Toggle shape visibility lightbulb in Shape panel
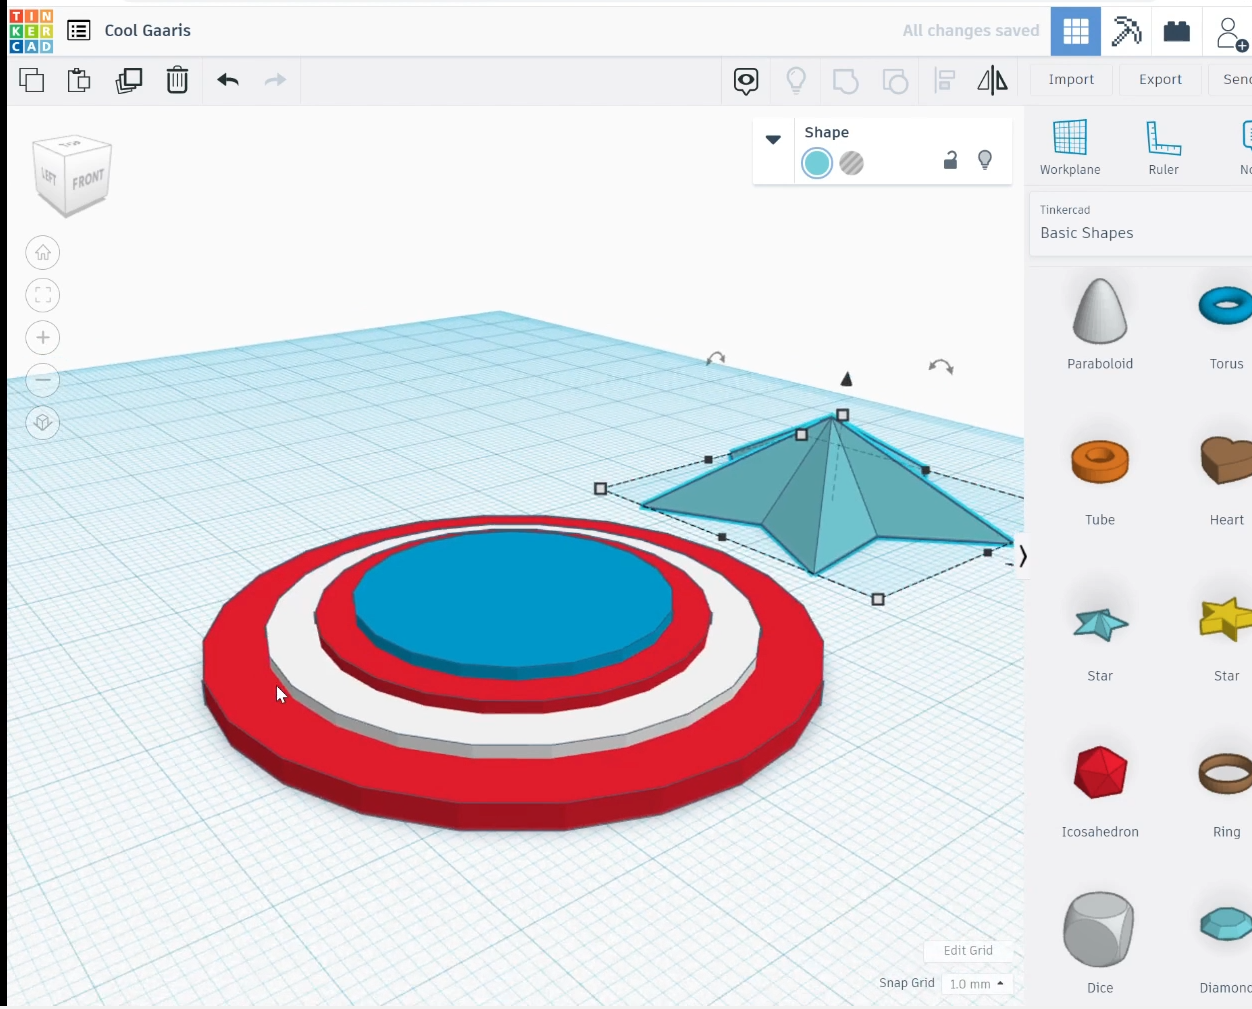1252x1009 pixels. [x=985, y=160]
